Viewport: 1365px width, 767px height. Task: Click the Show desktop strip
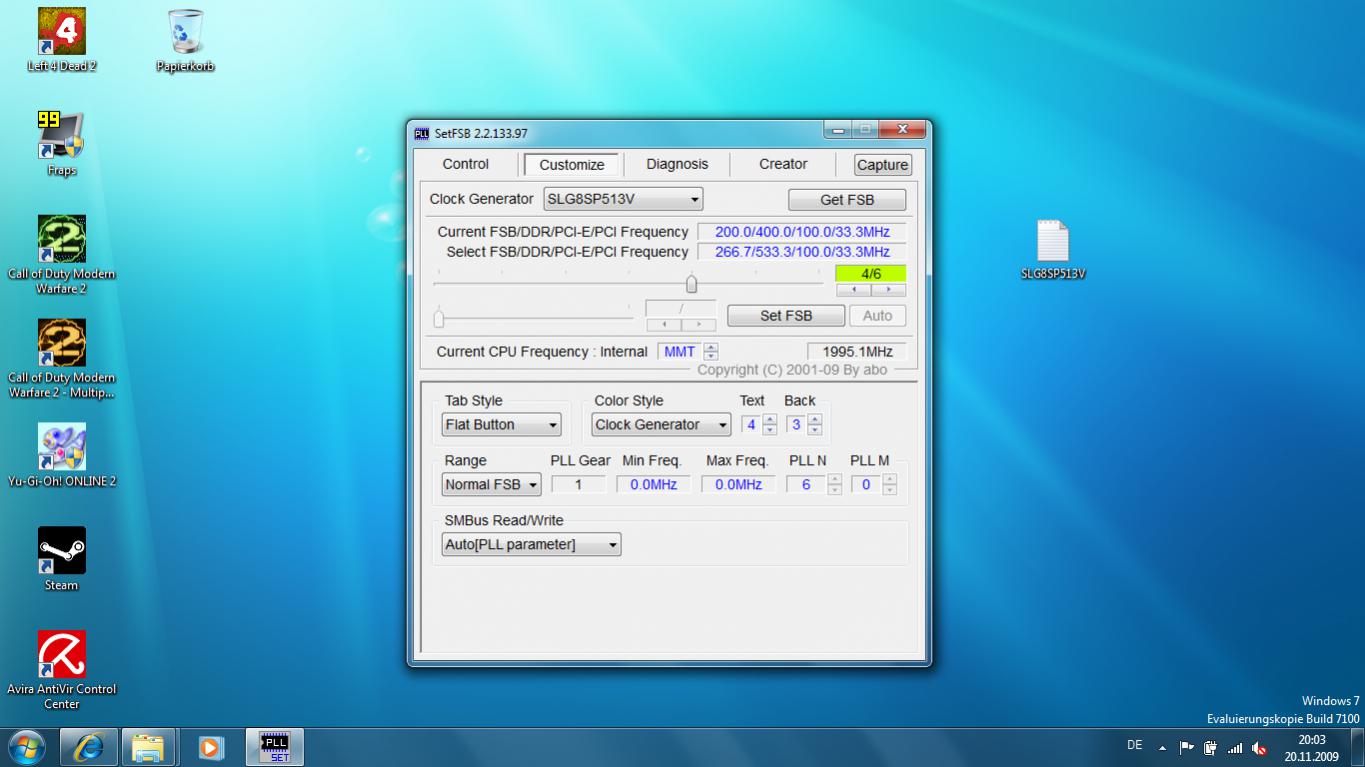click(1357, 748)
